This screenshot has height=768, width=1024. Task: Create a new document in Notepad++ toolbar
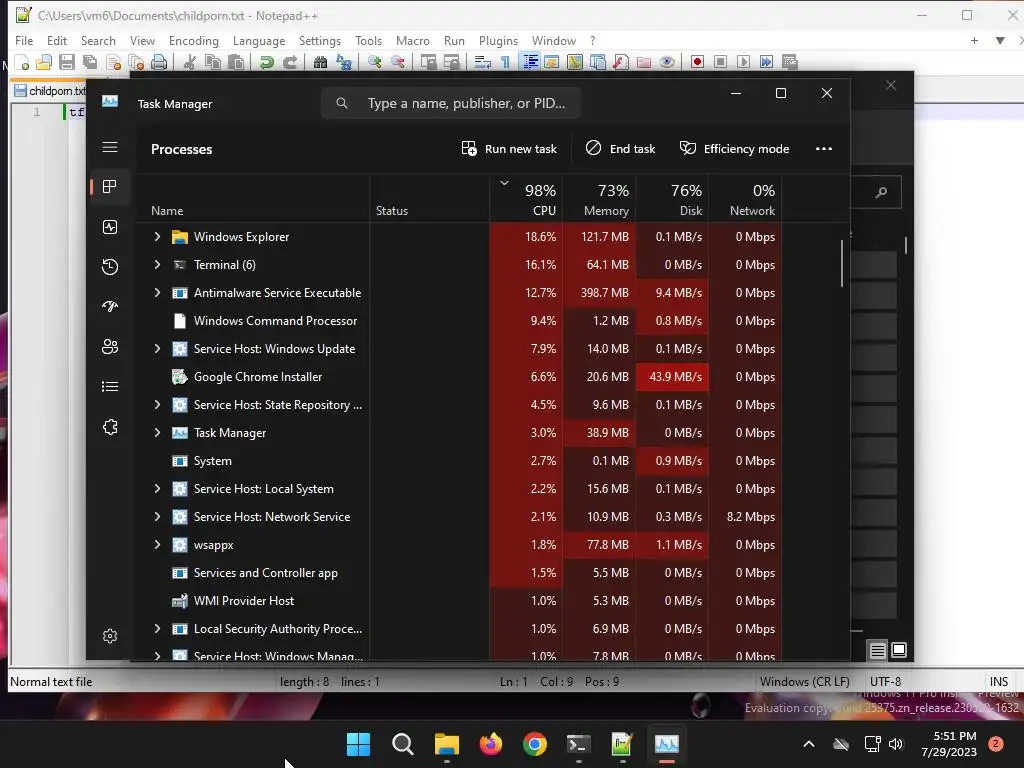click(22, 62)
